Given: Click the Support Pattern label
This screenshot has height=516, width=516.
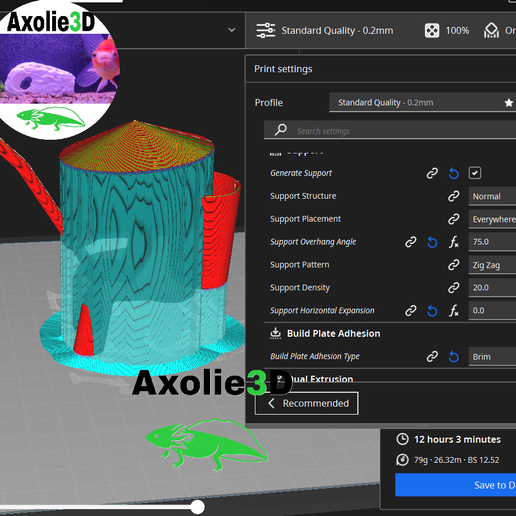Looking at the screenshot, I should (x=299, y=265).
